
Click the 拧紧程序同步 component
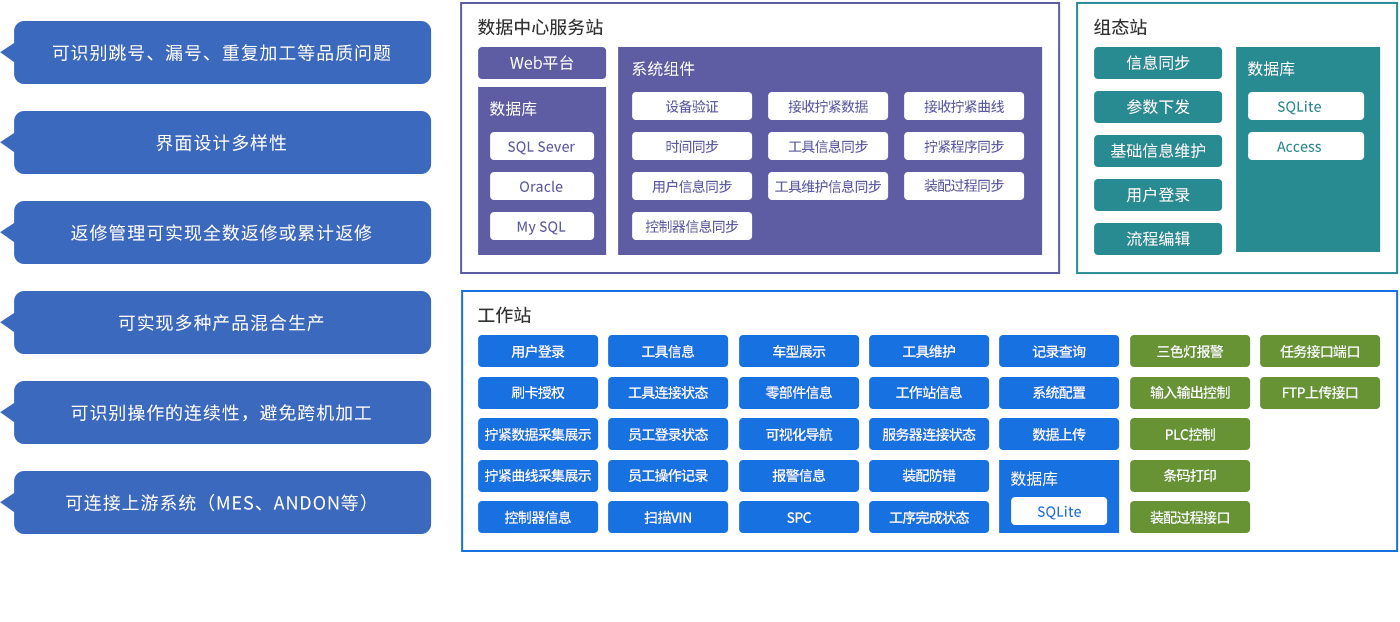pyautogui.click(x=964, y=146)
